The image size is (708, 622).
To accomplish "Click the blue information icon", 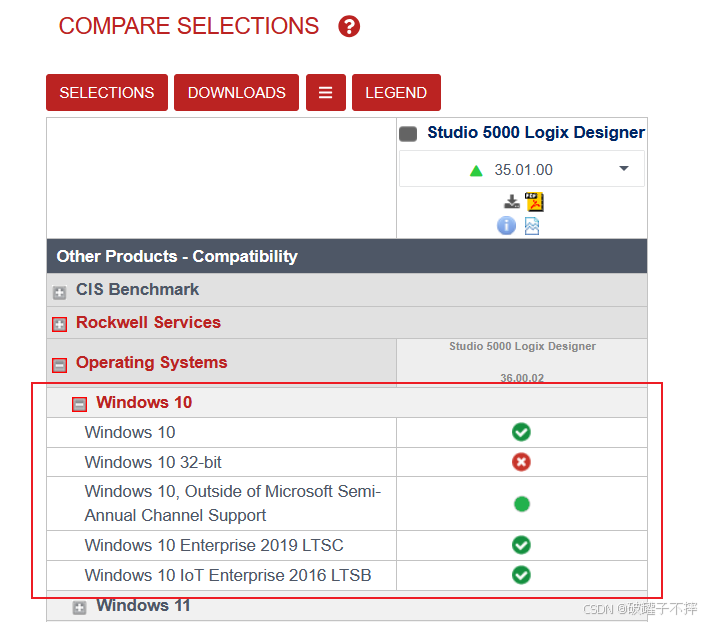I will click(506, 225).
